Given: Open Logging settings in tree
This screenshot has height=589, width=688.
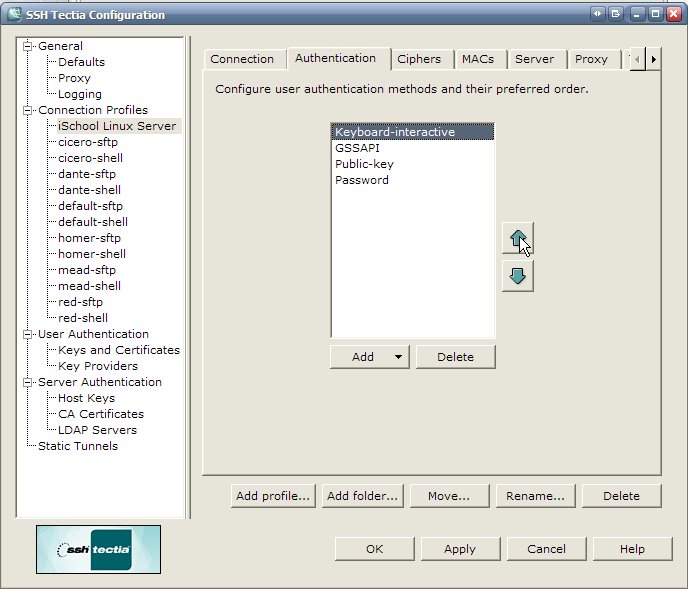Looking at the screenshot, I should (x=80, y=94).
